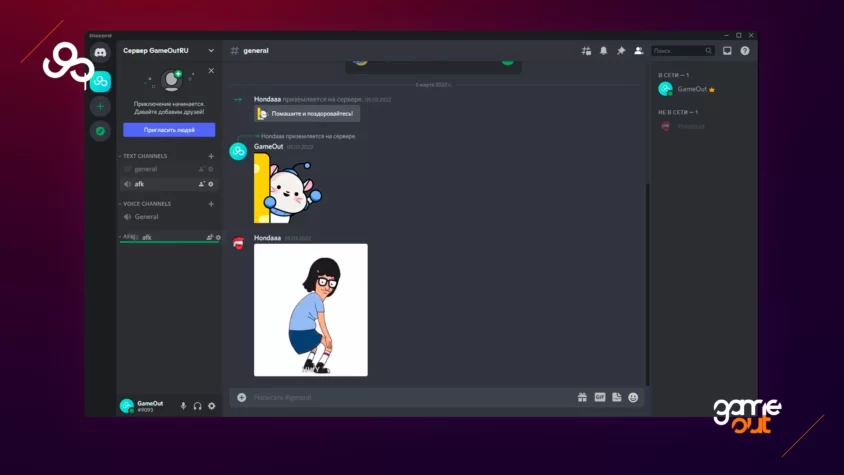Open the sticker picker
This screenshot has width=844, height=475.
coord(617,397)
